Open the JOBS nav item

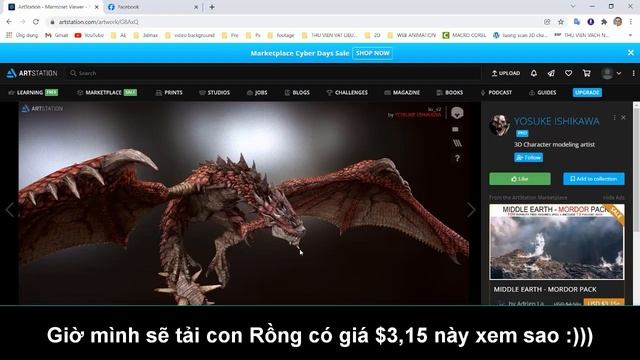pos(257,93)
